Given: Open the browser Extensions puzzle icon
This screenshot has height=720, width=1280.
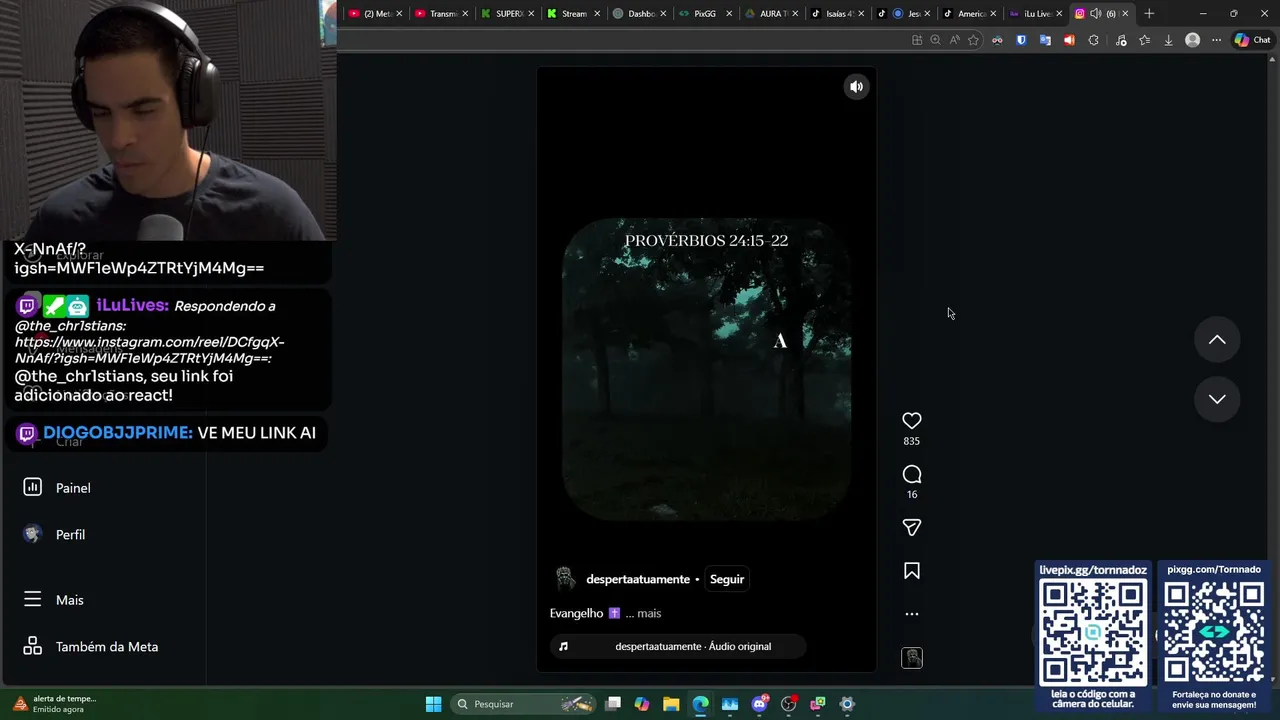Looking at the screenshot, I should 1093,40.
